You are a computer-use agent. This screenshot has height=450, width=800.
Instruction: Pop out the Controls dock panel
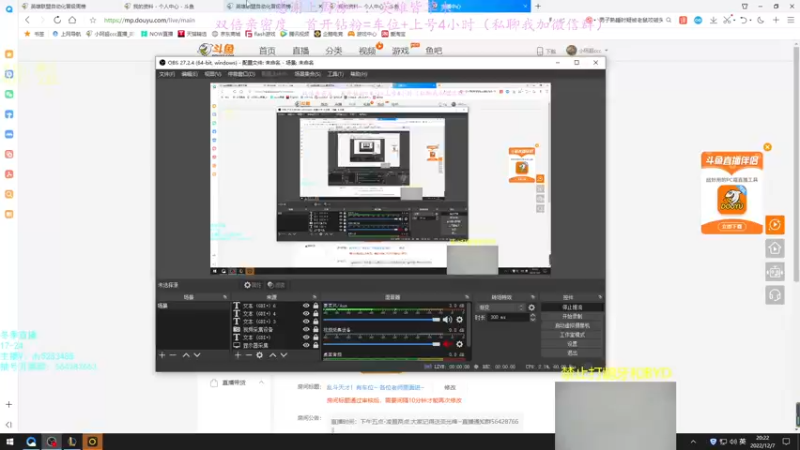(x=600, y=297)
